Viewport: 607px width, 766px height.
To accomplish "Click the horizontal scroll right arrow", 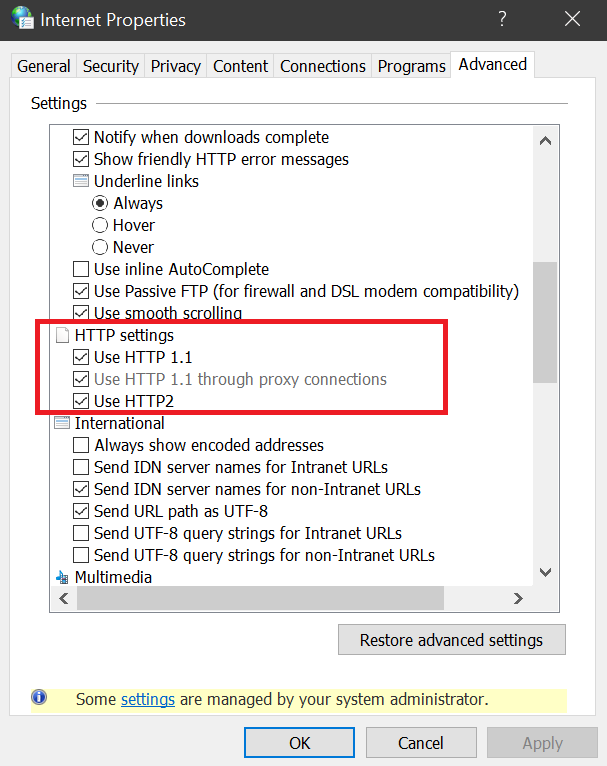I will click(518, 598).
